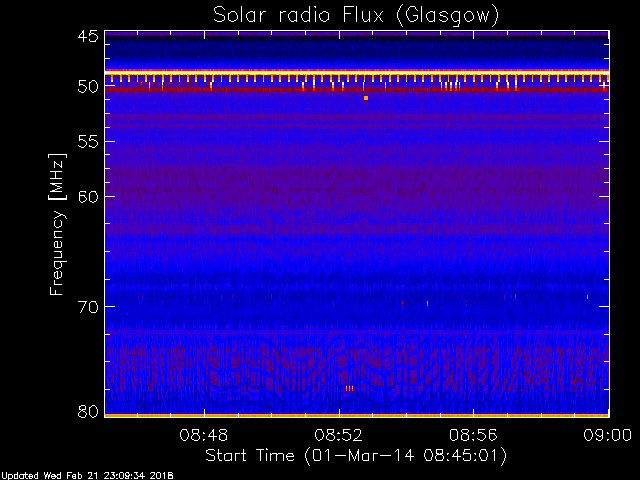Click the dark blue band near 46 MHz
The width and height of the screenshot is (640, 480).
click(x=357, y=51)
